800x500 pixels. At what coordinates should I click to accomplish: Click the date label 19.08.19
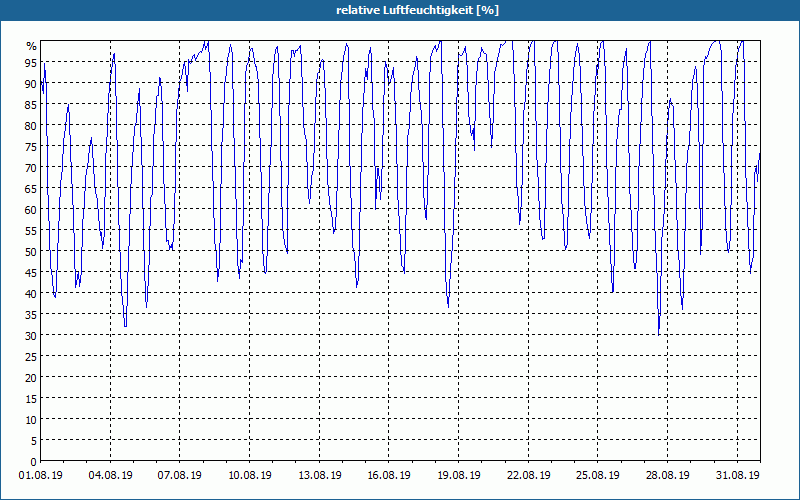[459, 476]
